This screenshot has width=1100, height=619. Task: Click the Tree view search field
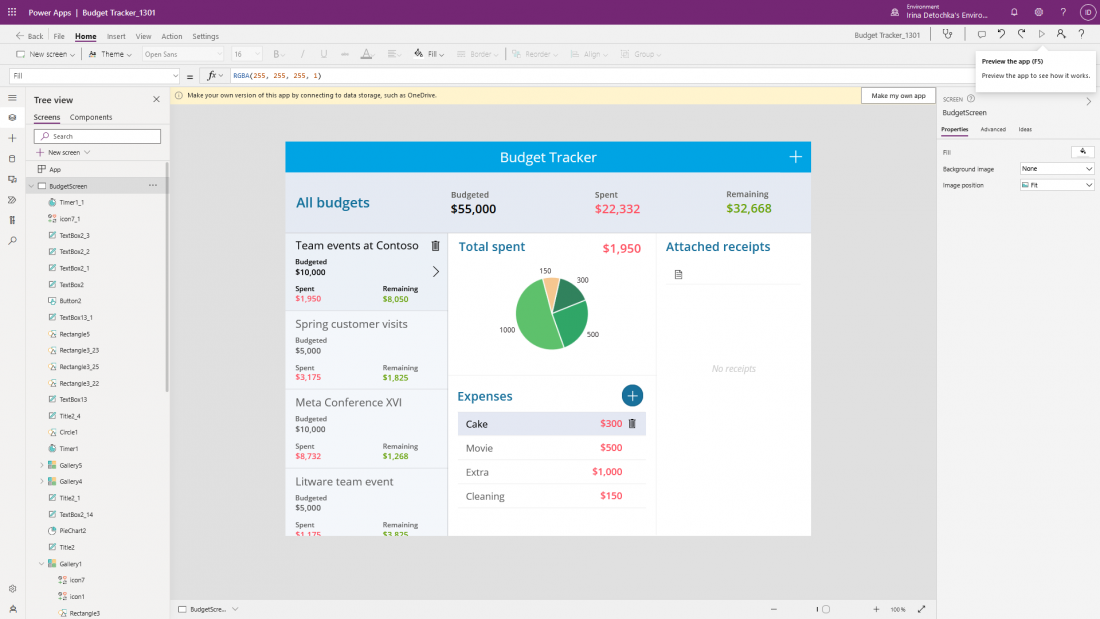click(97, 136)
